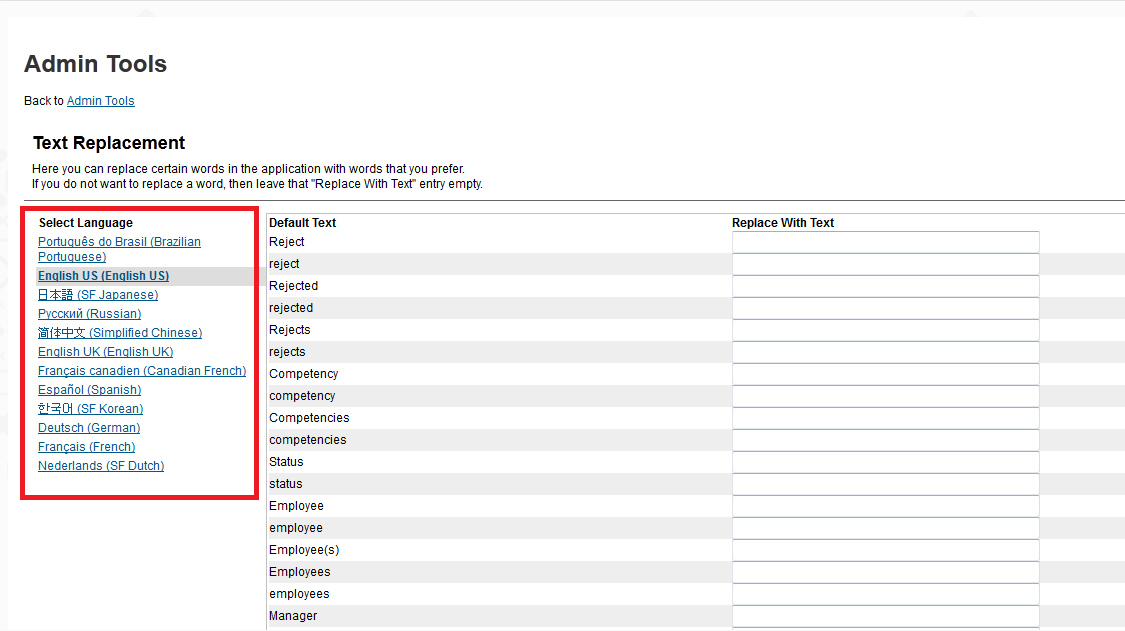
Task: Click the replace input for capitalized "Employees"
Action: point(885,572)
